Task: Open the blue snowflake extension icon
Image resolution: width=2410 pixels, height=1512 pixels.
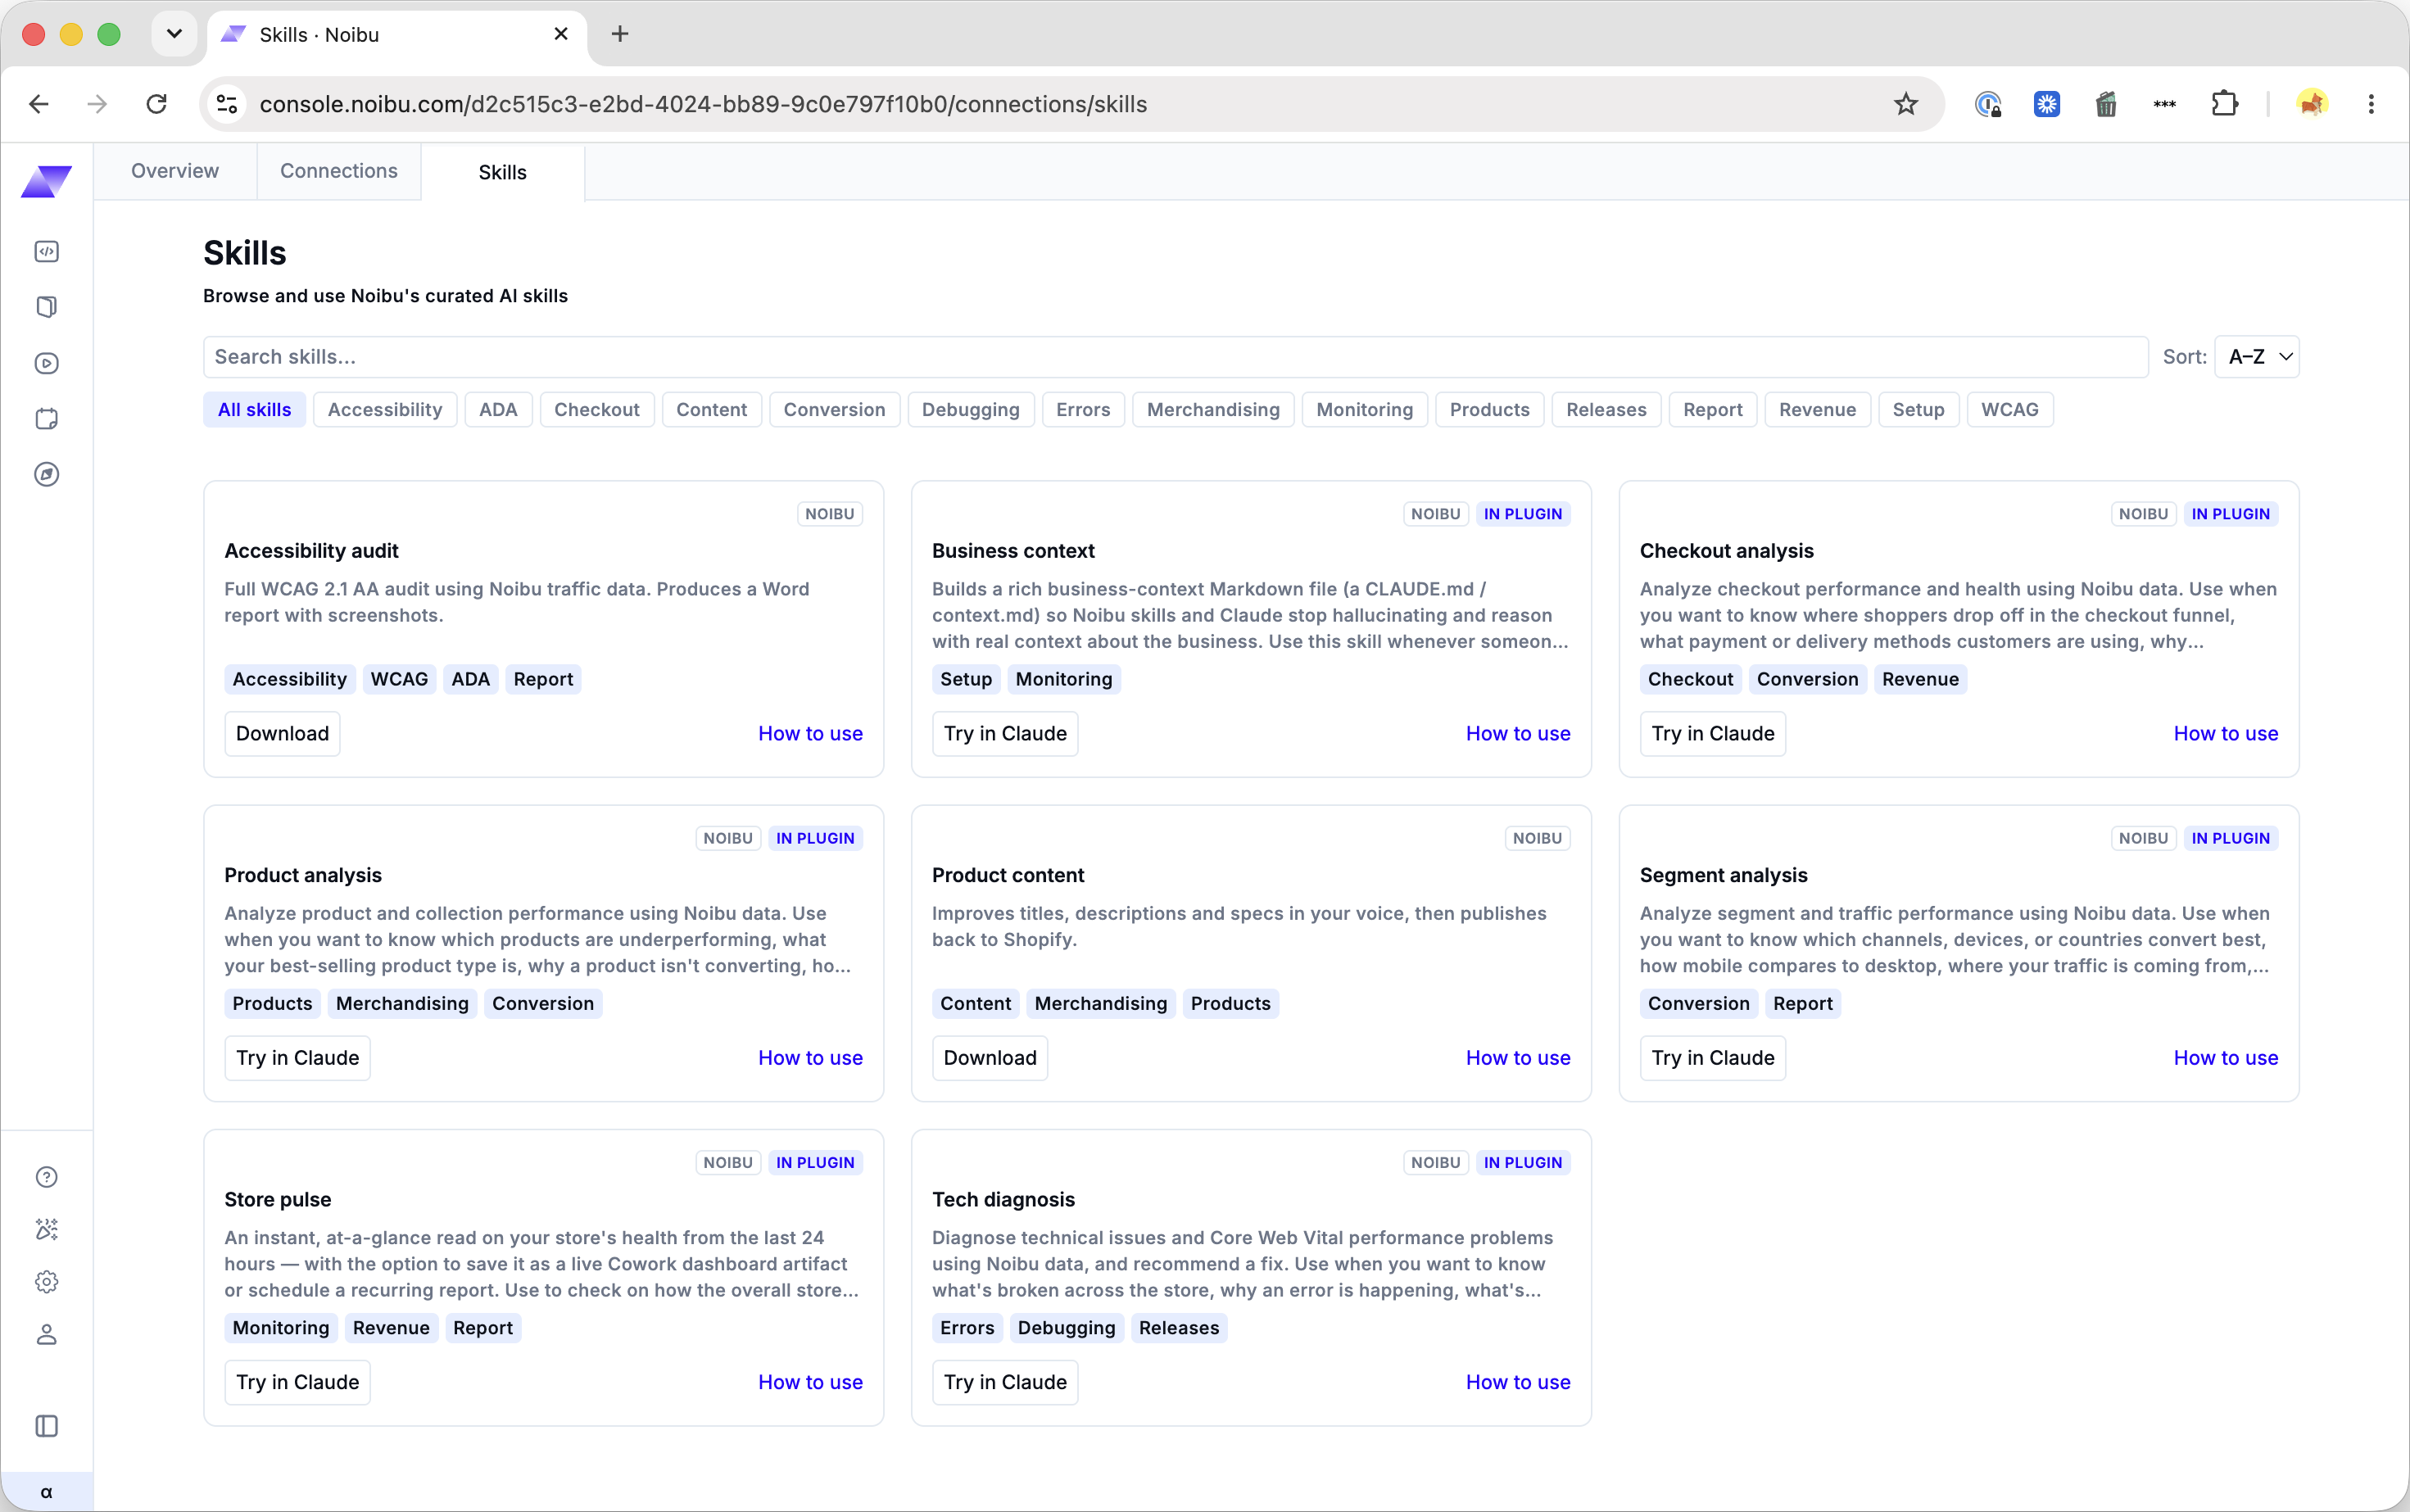Action: pos(2047,104)
